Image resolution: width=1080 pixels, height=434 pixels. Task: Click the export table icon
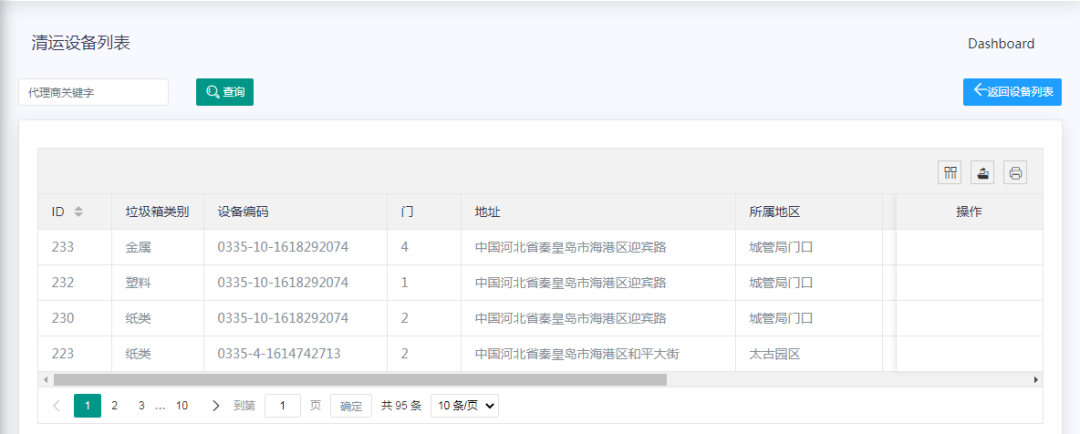coord(982,173)
